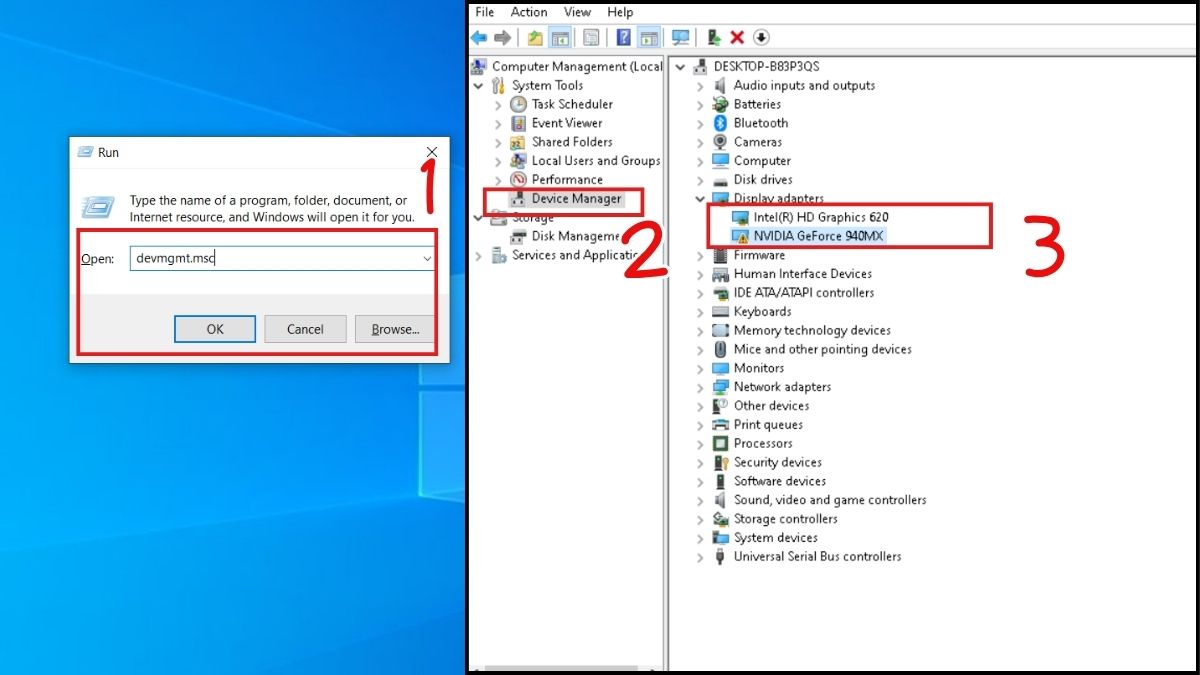1200x675 pixels.
Task: Click the Performance gauge icon in left tree
Action: [x=518, y=180]
